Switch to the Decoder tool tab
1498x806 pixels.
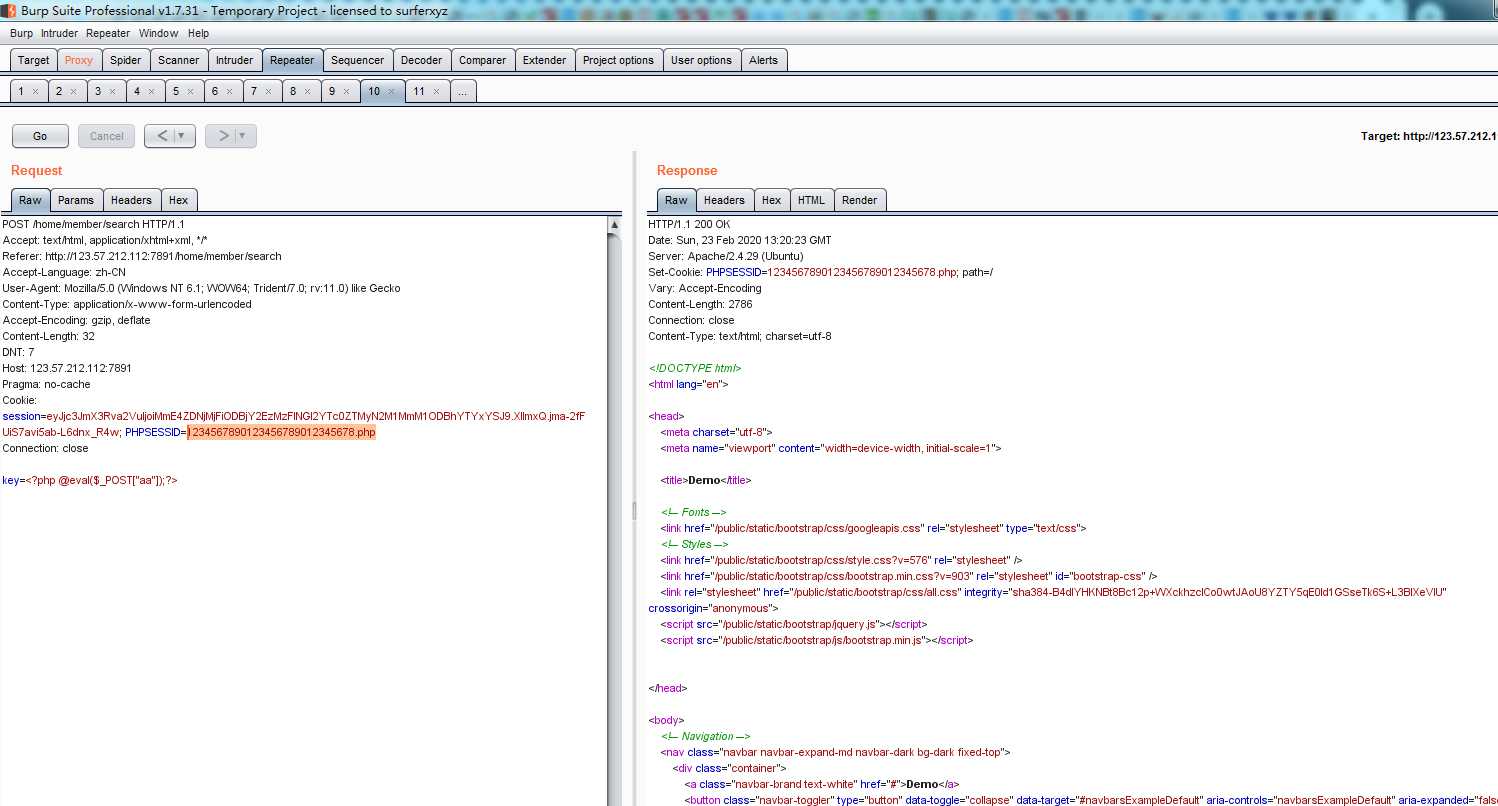pos(421,60)
